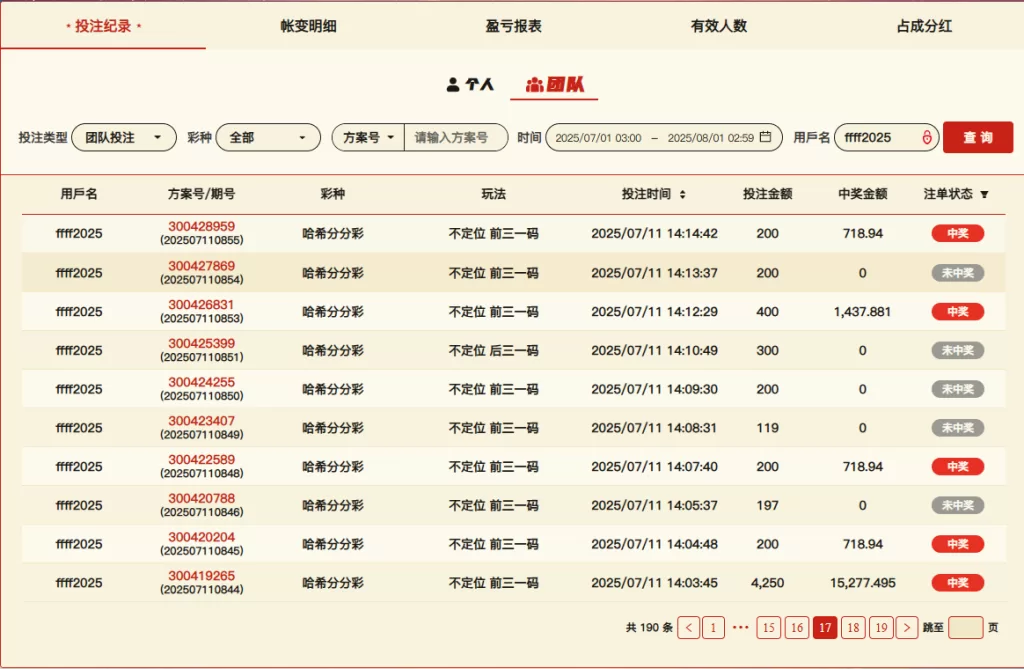
Task: Click the 1,437.881 winning amount cell
Action: [863, 312]
